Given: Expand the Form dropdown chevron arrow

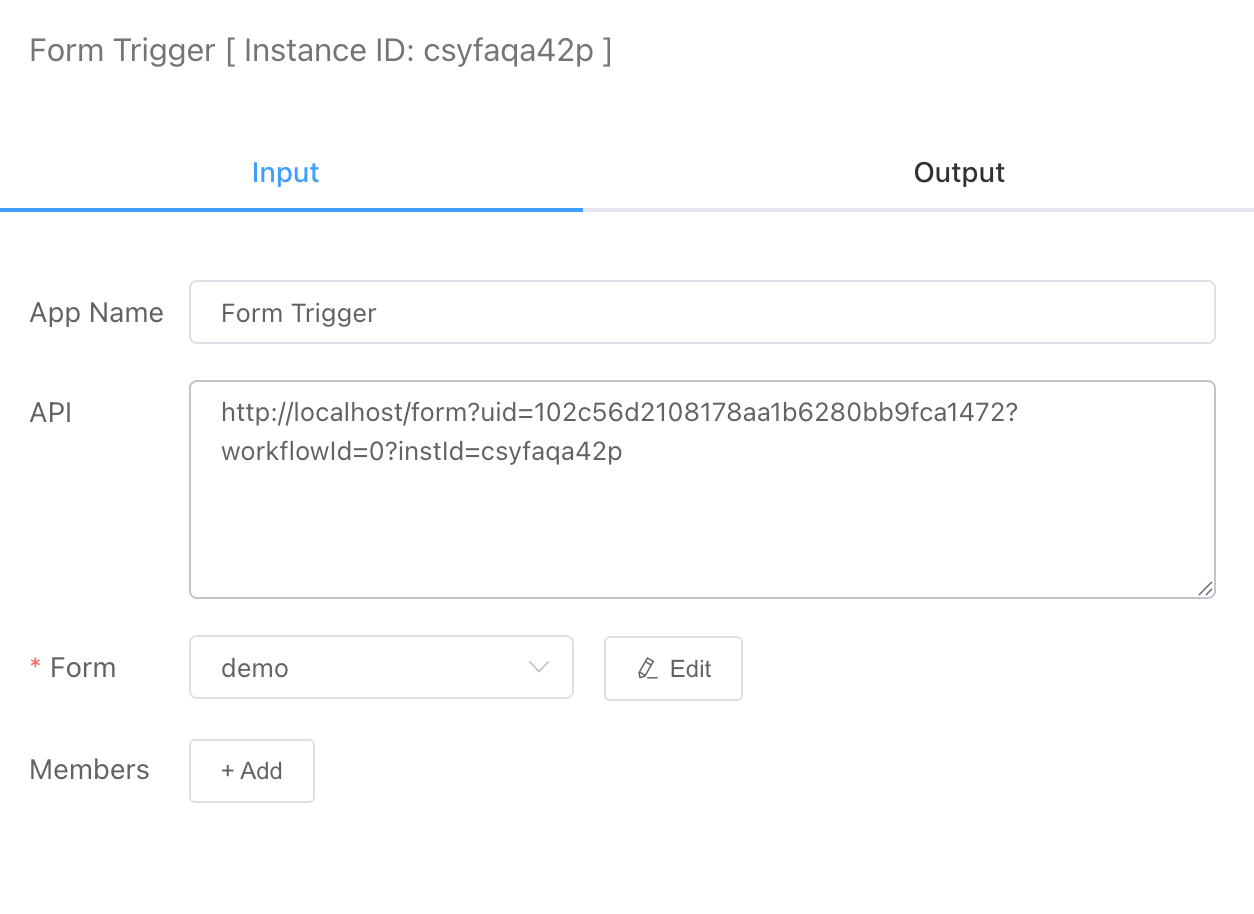Looking at the screenshot, I should [x=539, y=667].
